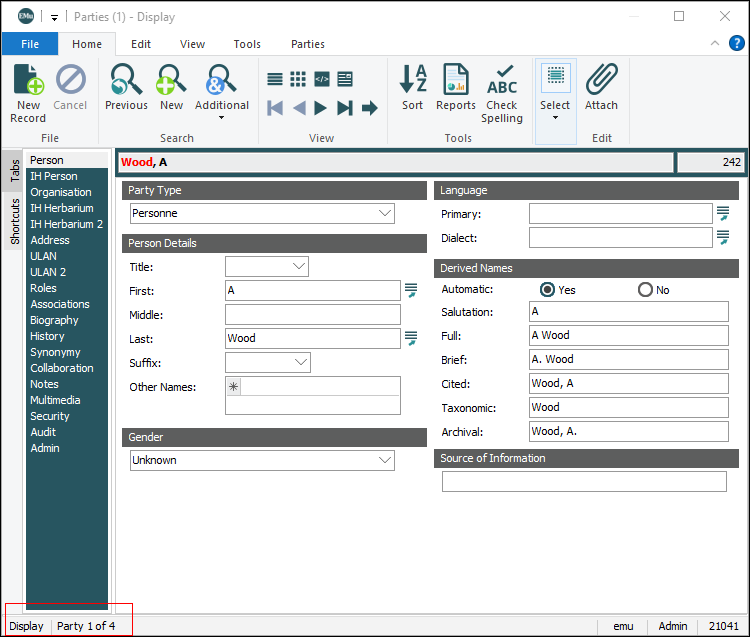Go to the last record arrow

pos(345,108)
